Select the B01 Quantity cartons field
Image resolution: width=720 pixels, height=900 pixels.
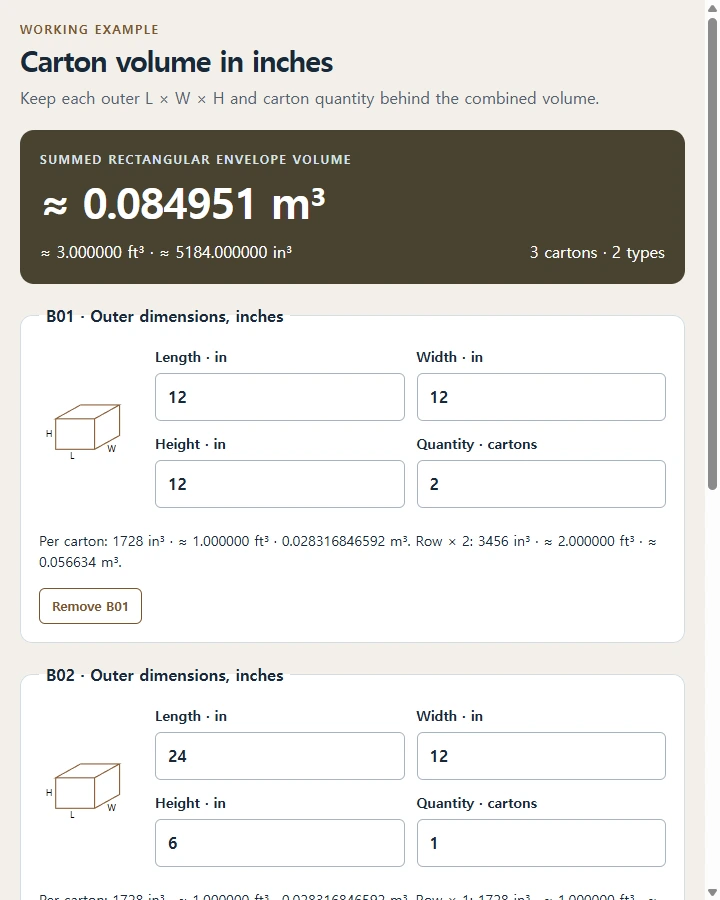pos(541,484)
